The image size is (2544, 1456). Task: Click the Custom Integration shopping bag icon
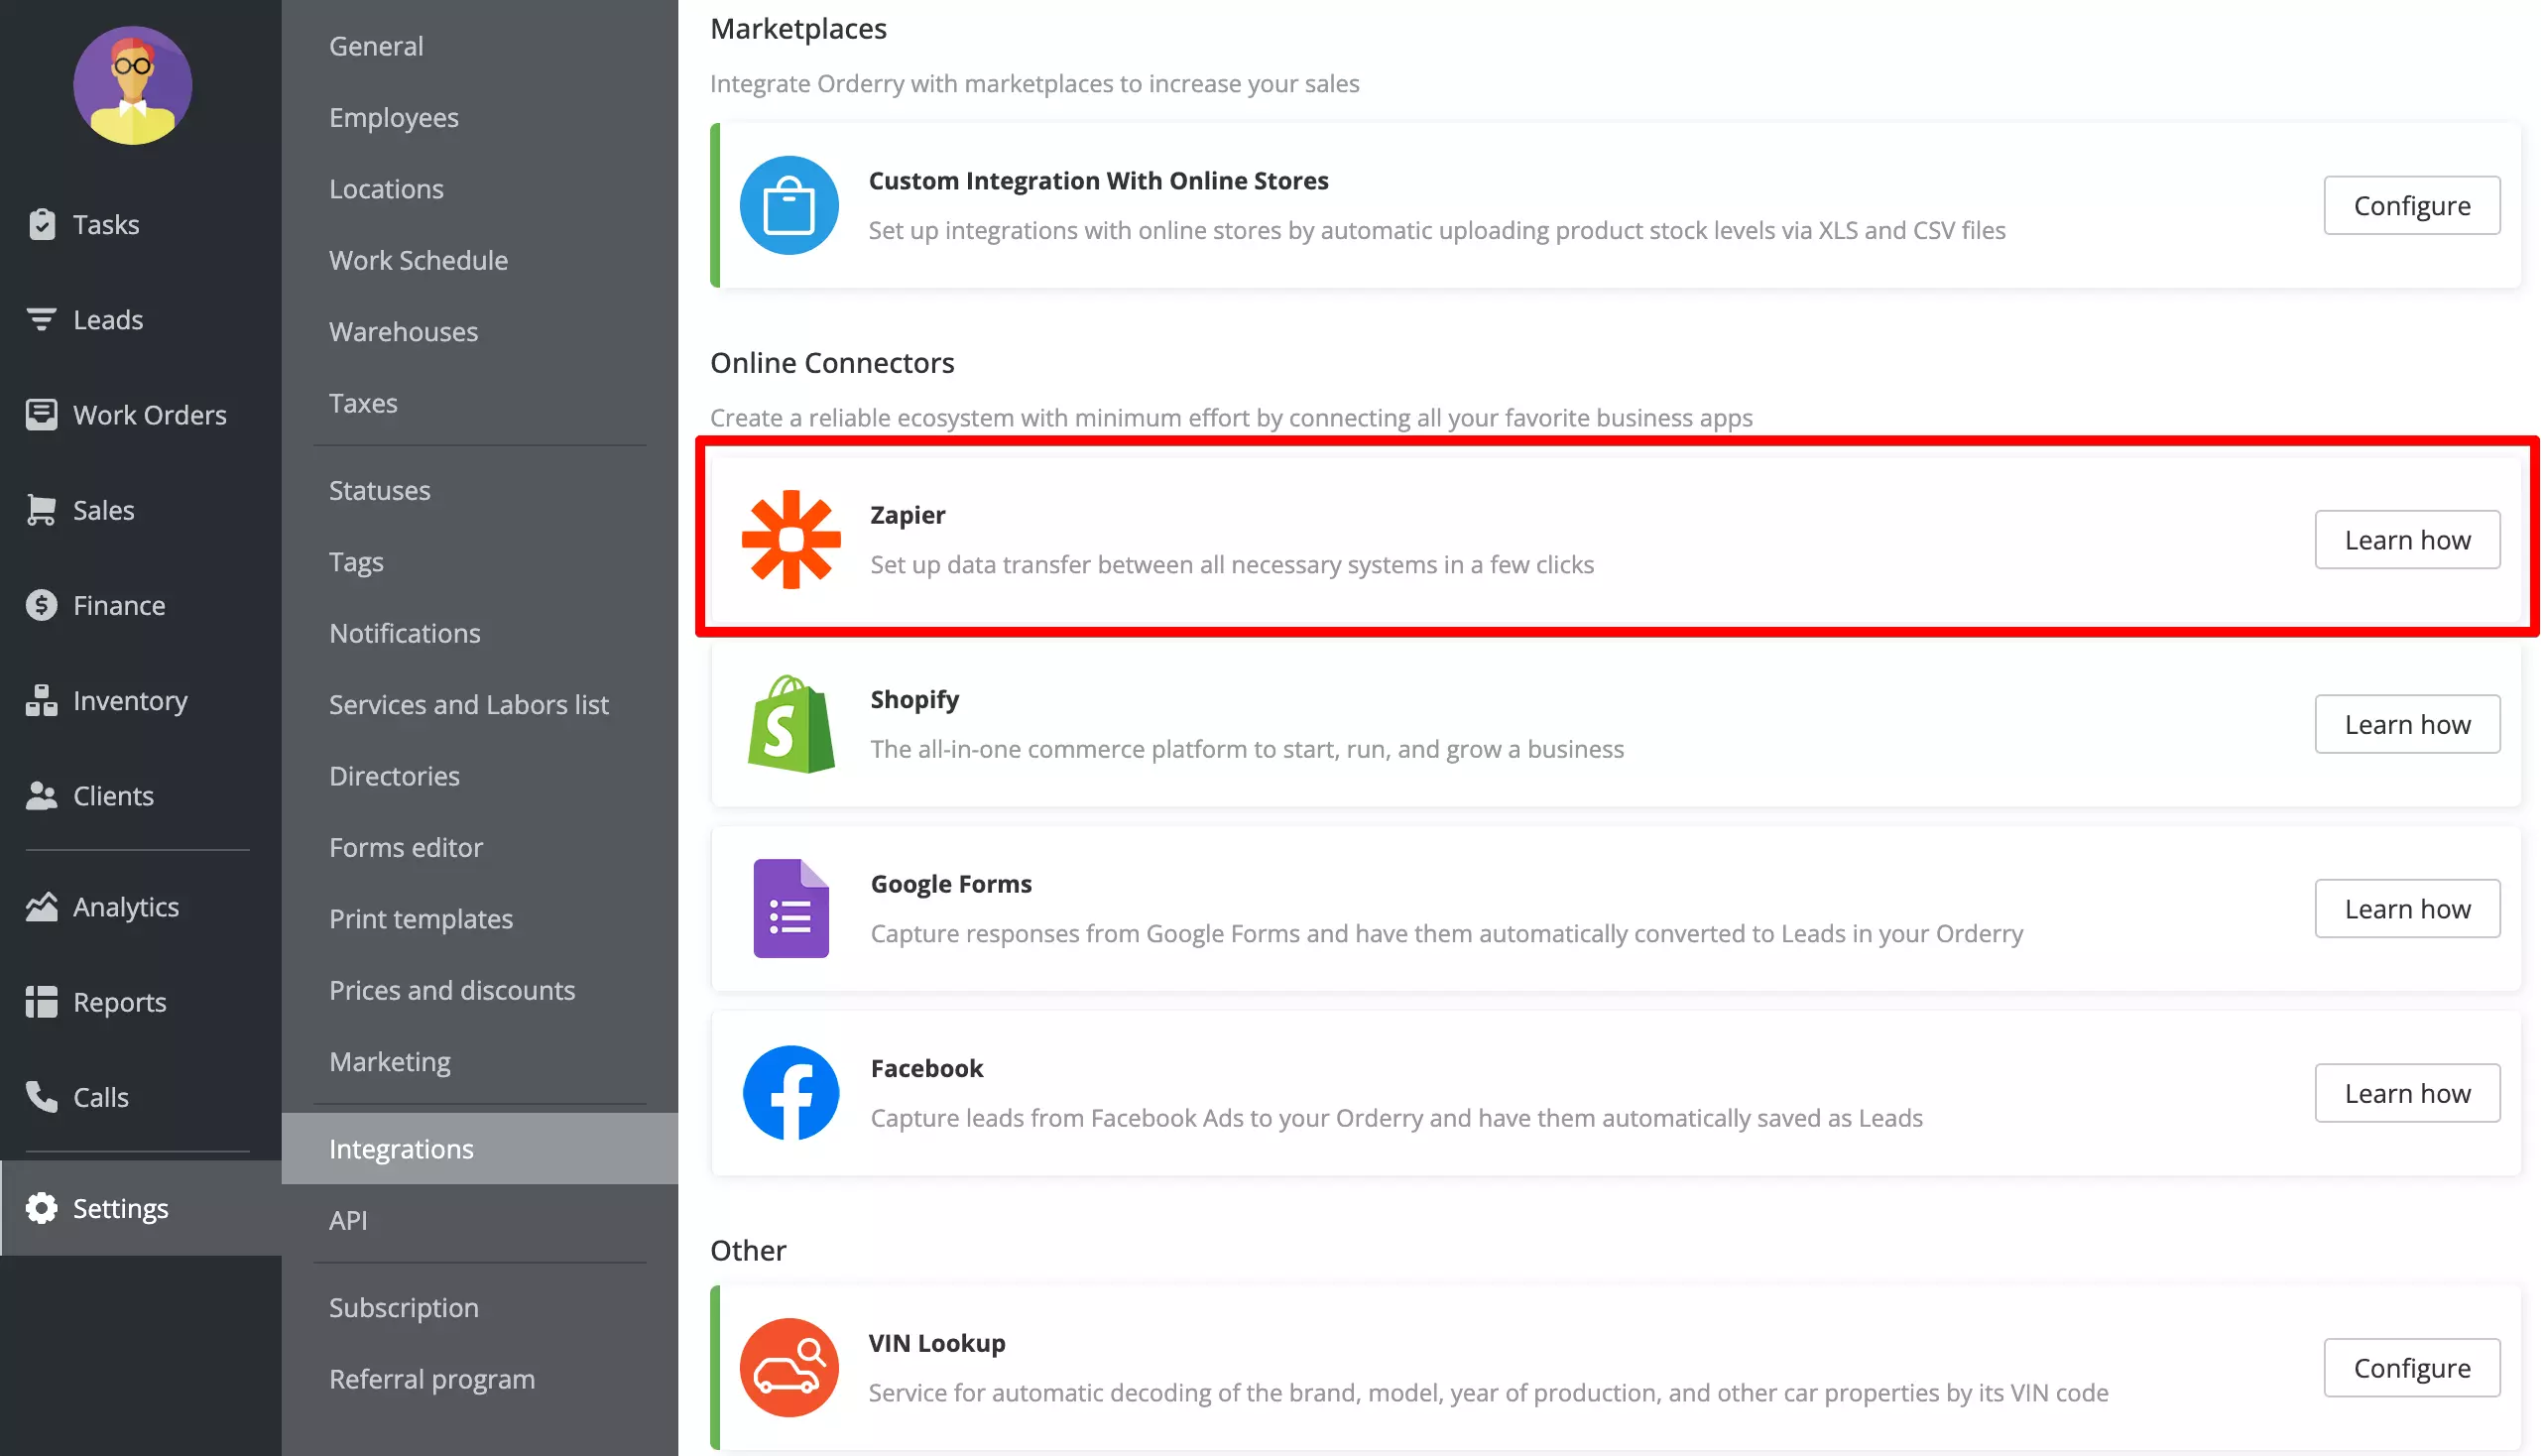pos(789,205)
